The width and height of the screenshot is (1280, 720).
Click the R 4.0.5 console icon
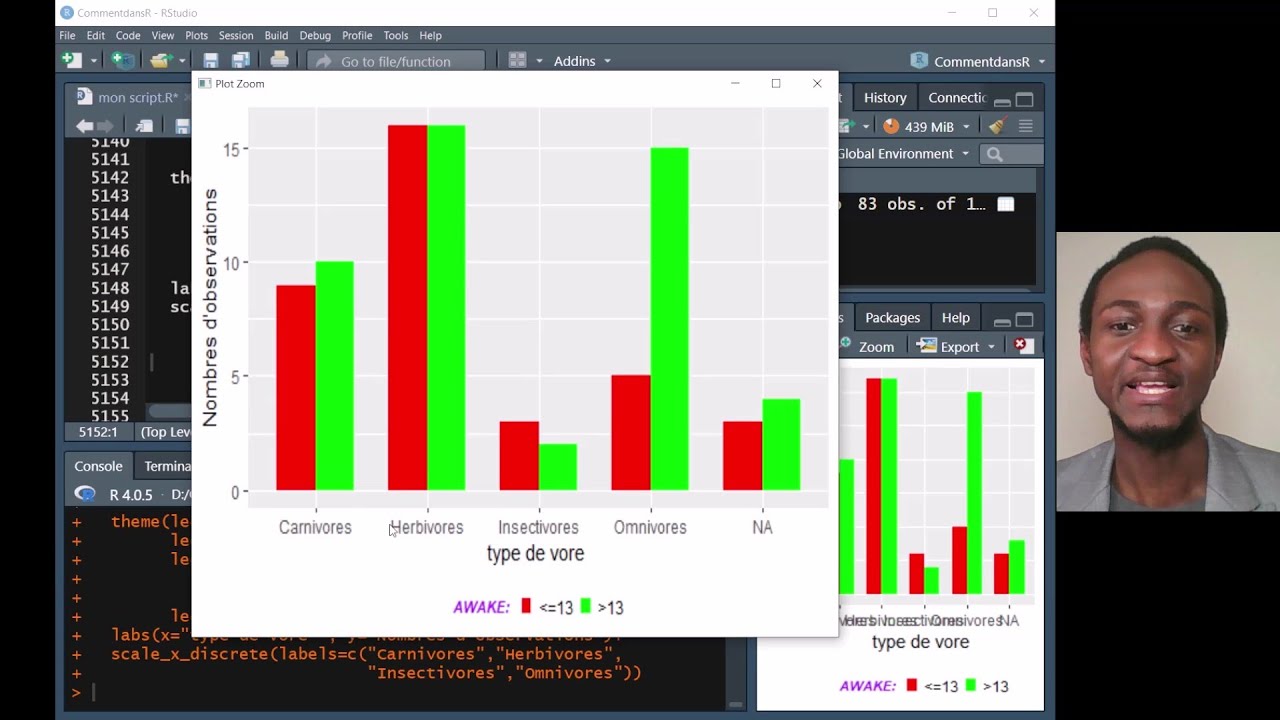coord(85,494)
